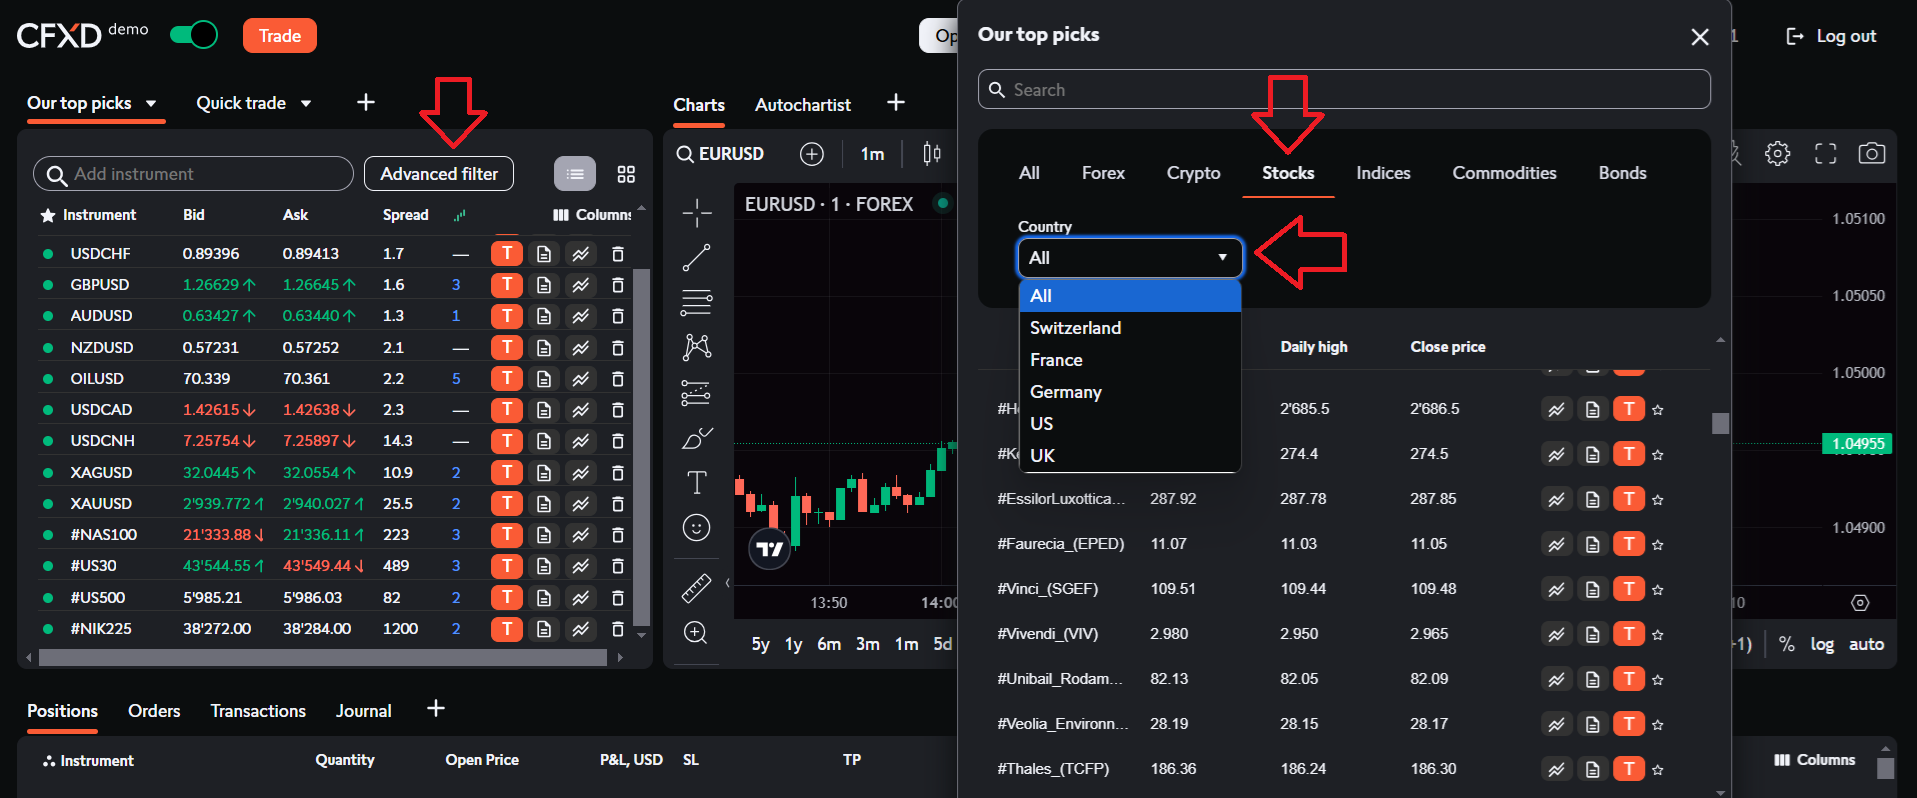
Task: Open the forecasting and measurement tools
Action: [697, 393]
